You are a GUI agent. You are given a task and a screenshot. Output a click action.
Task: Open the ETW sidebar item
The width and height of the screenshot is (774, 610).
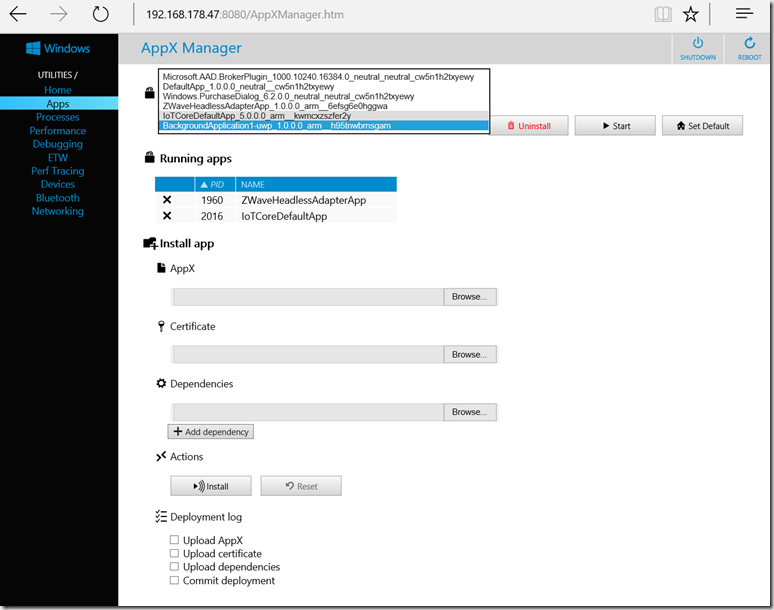click(x=58, y=157)
